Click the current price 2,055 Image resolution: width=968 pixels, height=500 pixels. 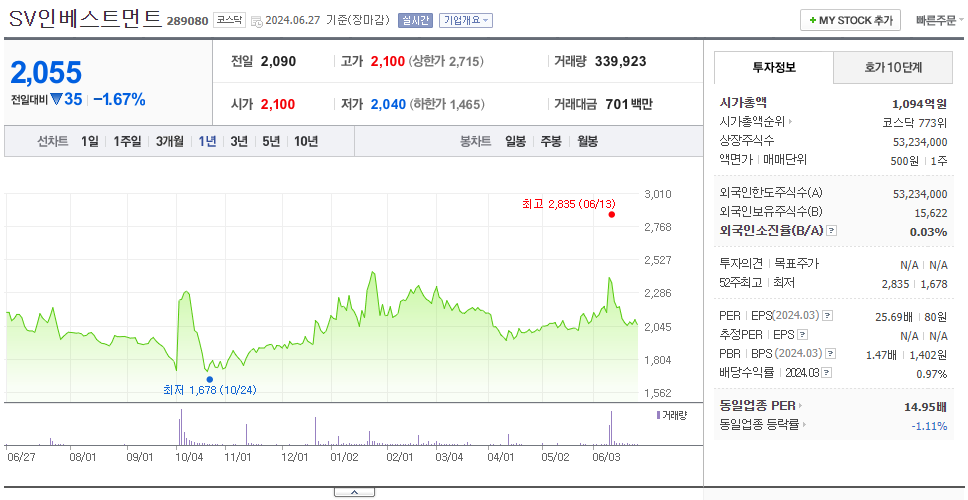tap(46, 73)
